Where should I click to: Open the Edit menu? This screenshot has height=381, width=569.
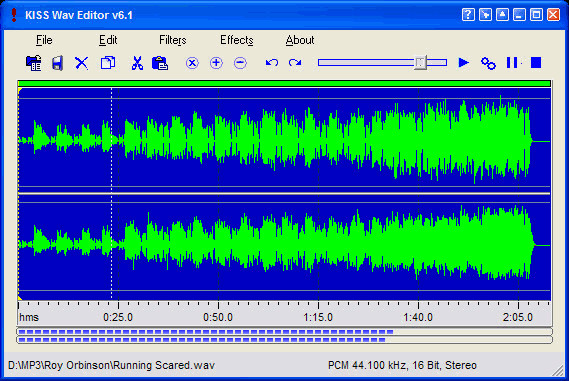click(108, 40)
